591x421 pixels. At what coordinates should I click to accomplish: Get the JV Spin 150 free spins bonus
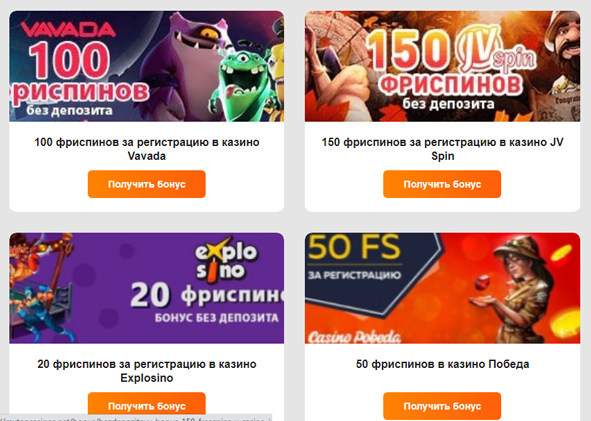pos(442,184)
